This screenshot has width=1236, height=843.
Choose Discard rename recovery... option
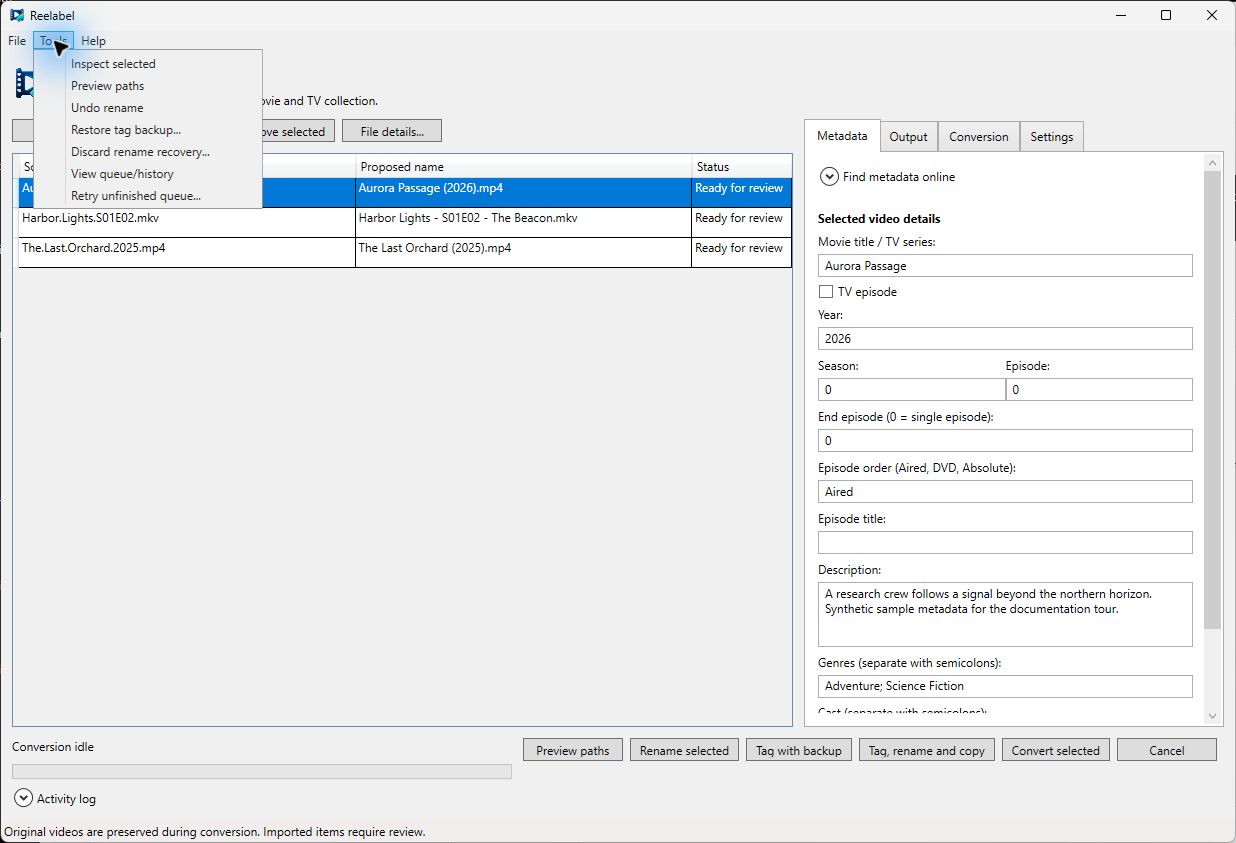click(x=148, y=152)
